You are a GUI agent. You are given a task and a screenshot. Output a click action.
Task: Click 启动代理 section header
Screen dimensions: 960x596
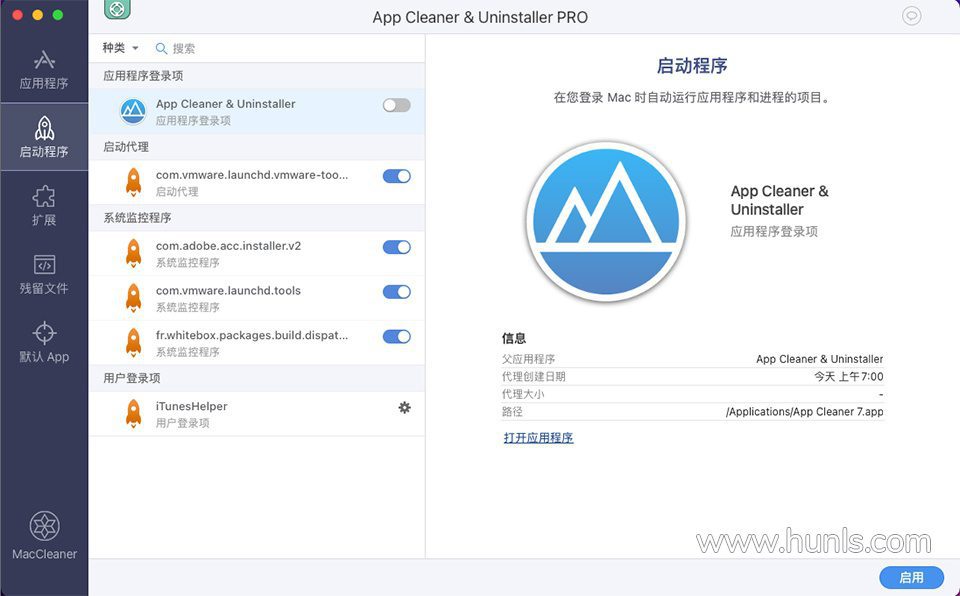click(126, 147)
